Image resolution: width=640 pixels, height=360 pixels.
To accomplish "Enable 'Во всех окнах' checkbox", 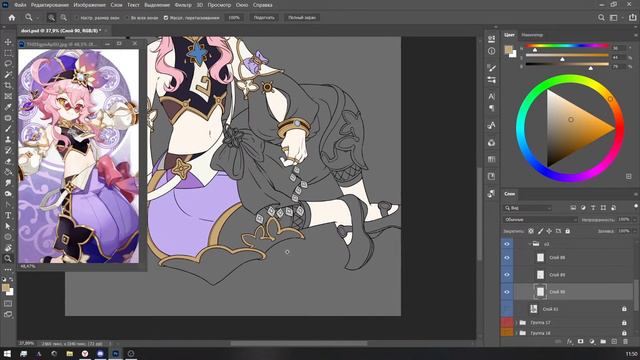I will coord(127,18).
